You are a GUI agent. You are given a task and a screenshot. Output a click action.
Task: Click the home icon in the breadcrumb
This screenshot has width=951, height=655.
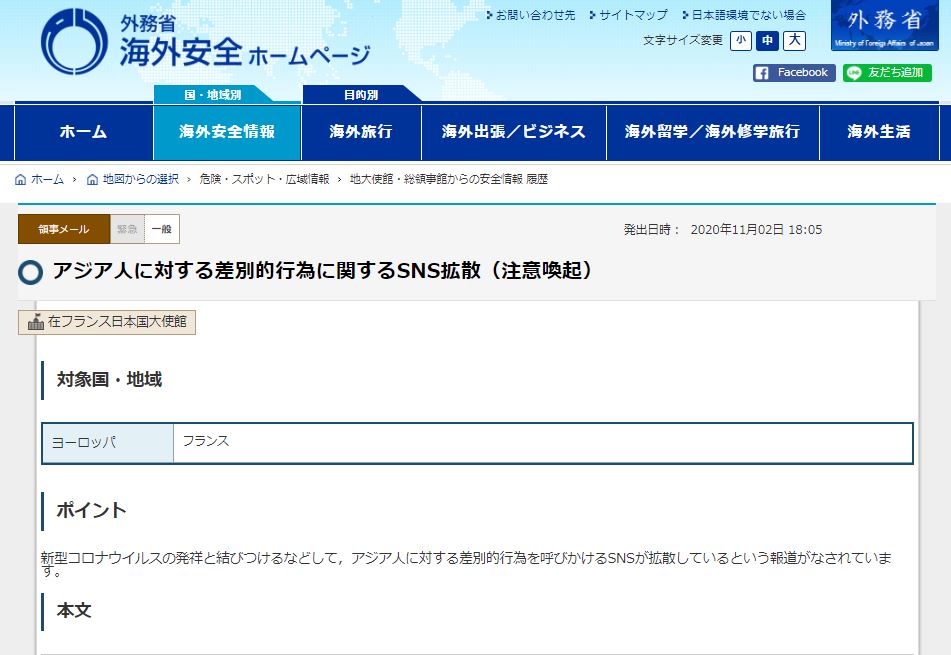pos(21,180)
